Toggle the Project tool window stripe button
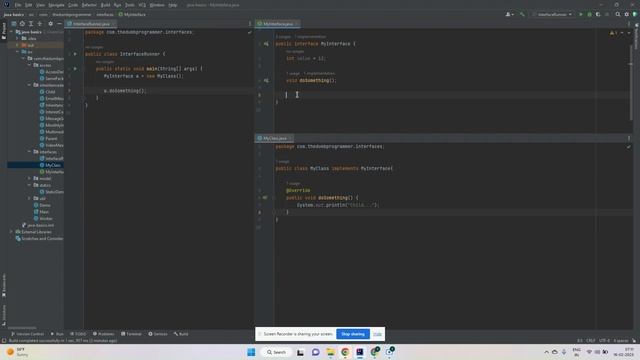Image resolution: width=640 pixels, height=360 pixels. tap(4, 31)
